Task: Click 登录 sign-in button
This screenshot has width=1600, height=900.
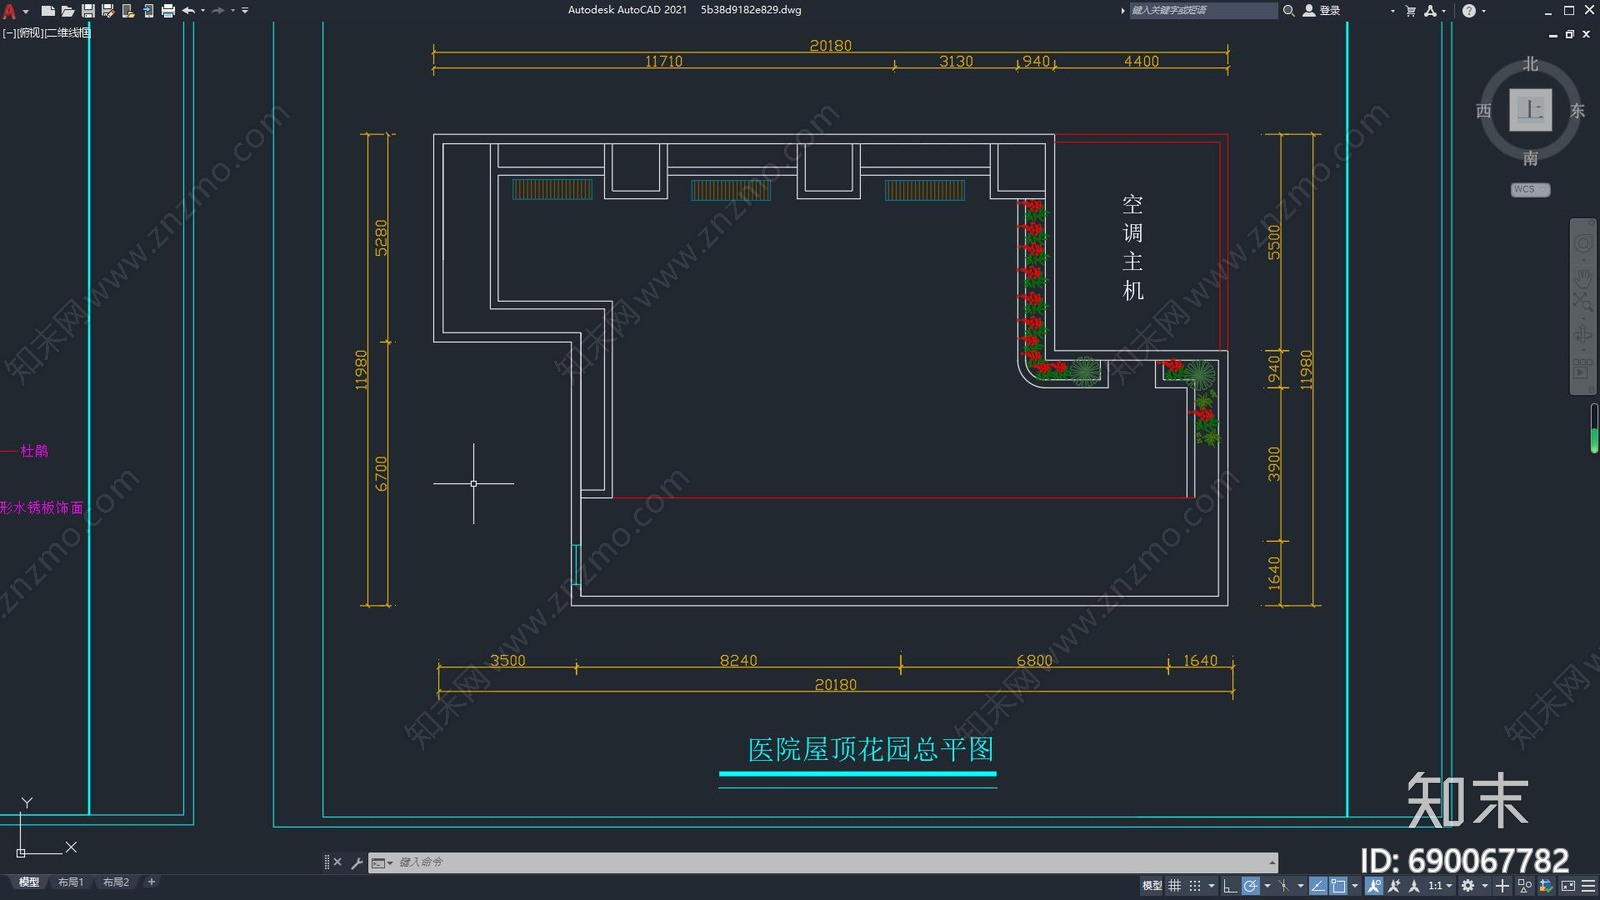Action: click(1321, 10)
